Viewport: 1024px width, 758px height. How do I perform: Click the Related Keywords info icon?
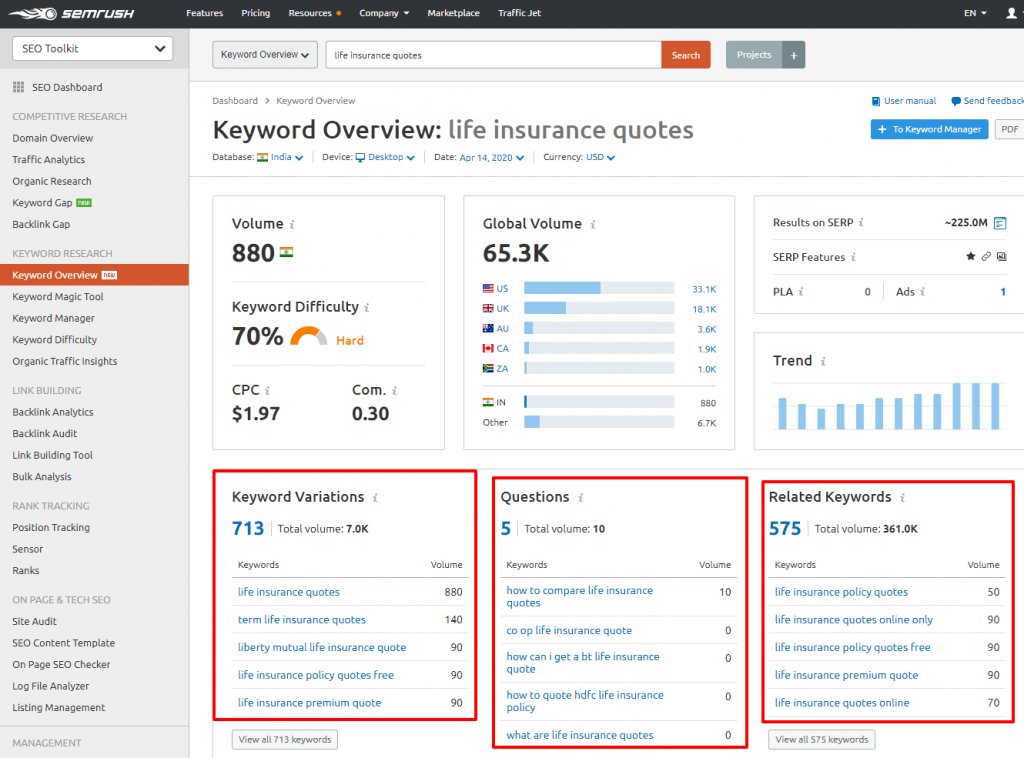(x=902, y=497)
